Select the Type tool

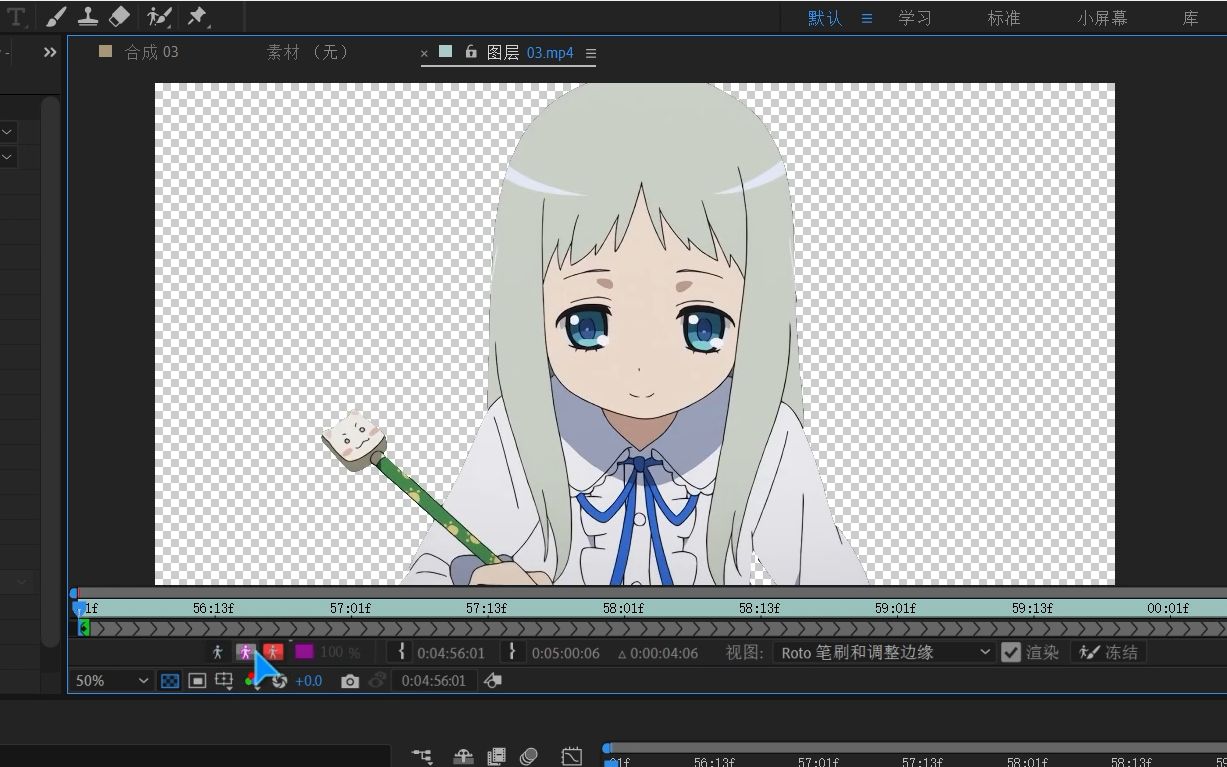[x=15, y=17]
